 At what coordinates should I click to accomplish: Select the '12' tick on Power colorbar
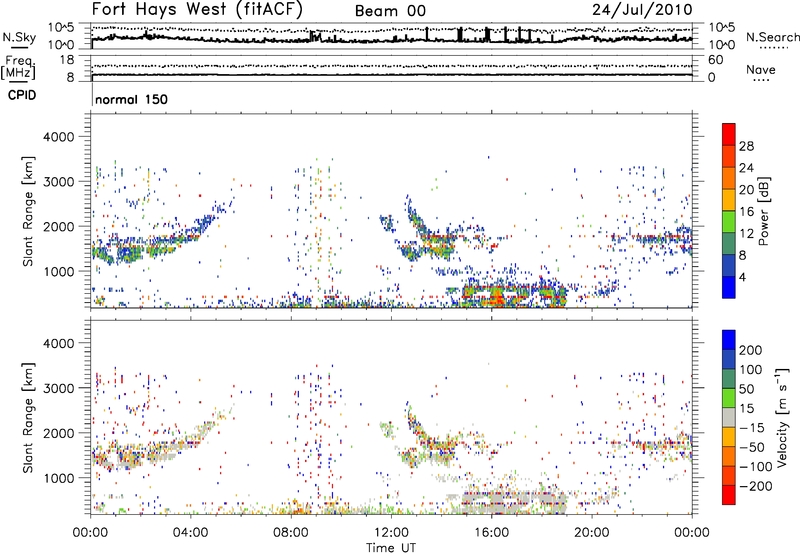pyautogui.click(x=746, y=234)
